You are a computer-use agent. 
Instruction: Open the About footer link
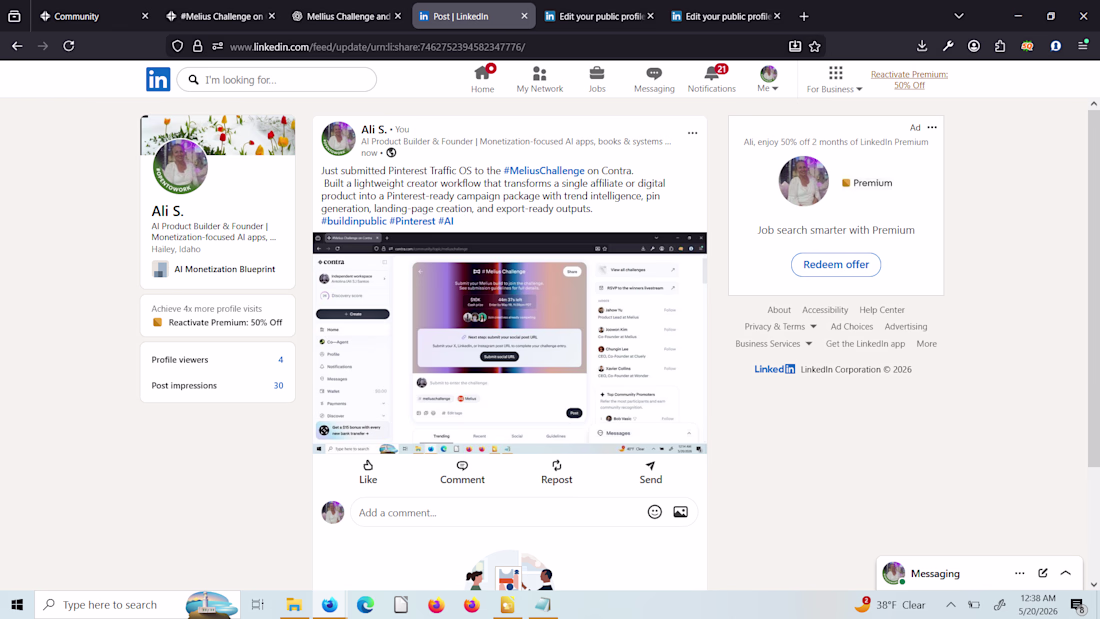pos(779,310)
